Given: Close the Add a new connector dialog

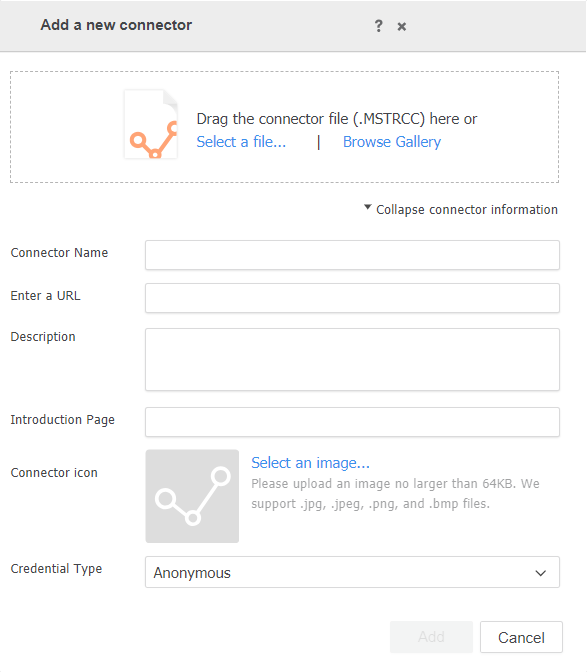Looking at the screenshot, I should click(x=401, y=27).
